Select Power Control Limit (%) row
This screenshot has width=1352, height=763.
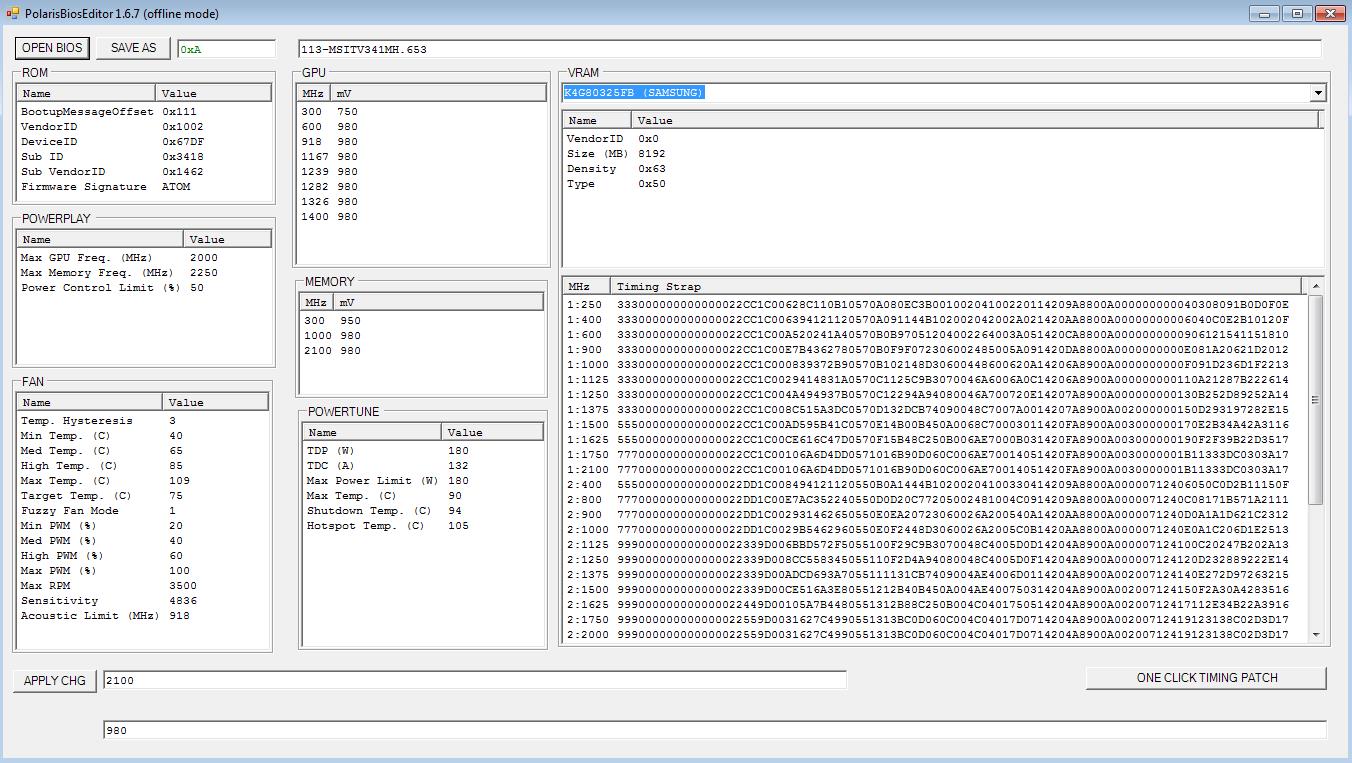[144, 288]
